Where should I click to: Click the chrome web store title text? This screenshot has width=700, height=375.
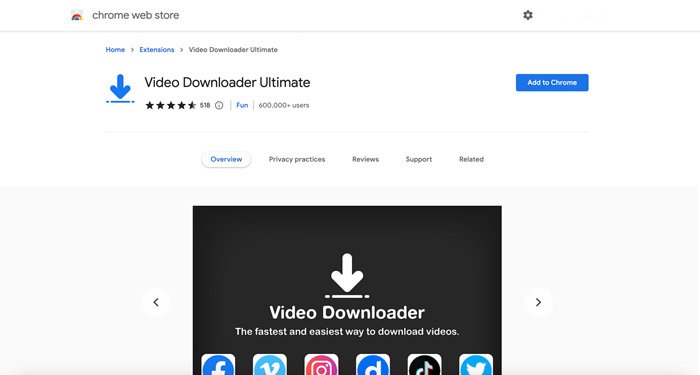pos(136,15)
